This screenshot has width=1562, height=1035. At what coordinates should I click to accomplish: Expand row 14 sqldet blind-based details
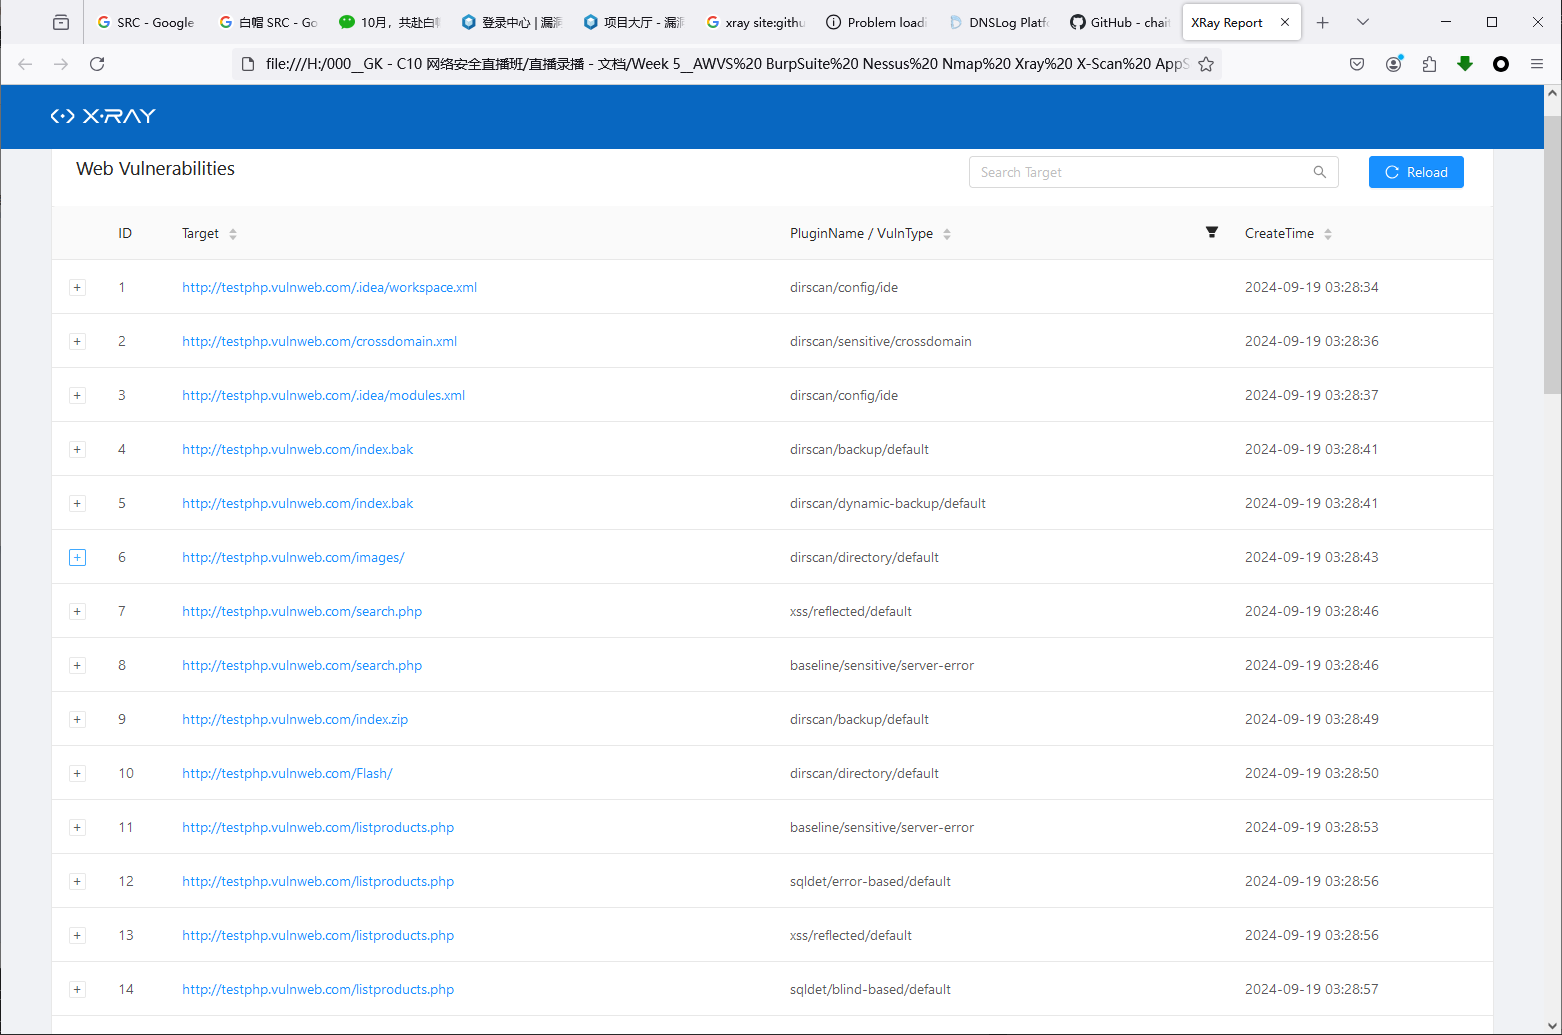point(77,989)
